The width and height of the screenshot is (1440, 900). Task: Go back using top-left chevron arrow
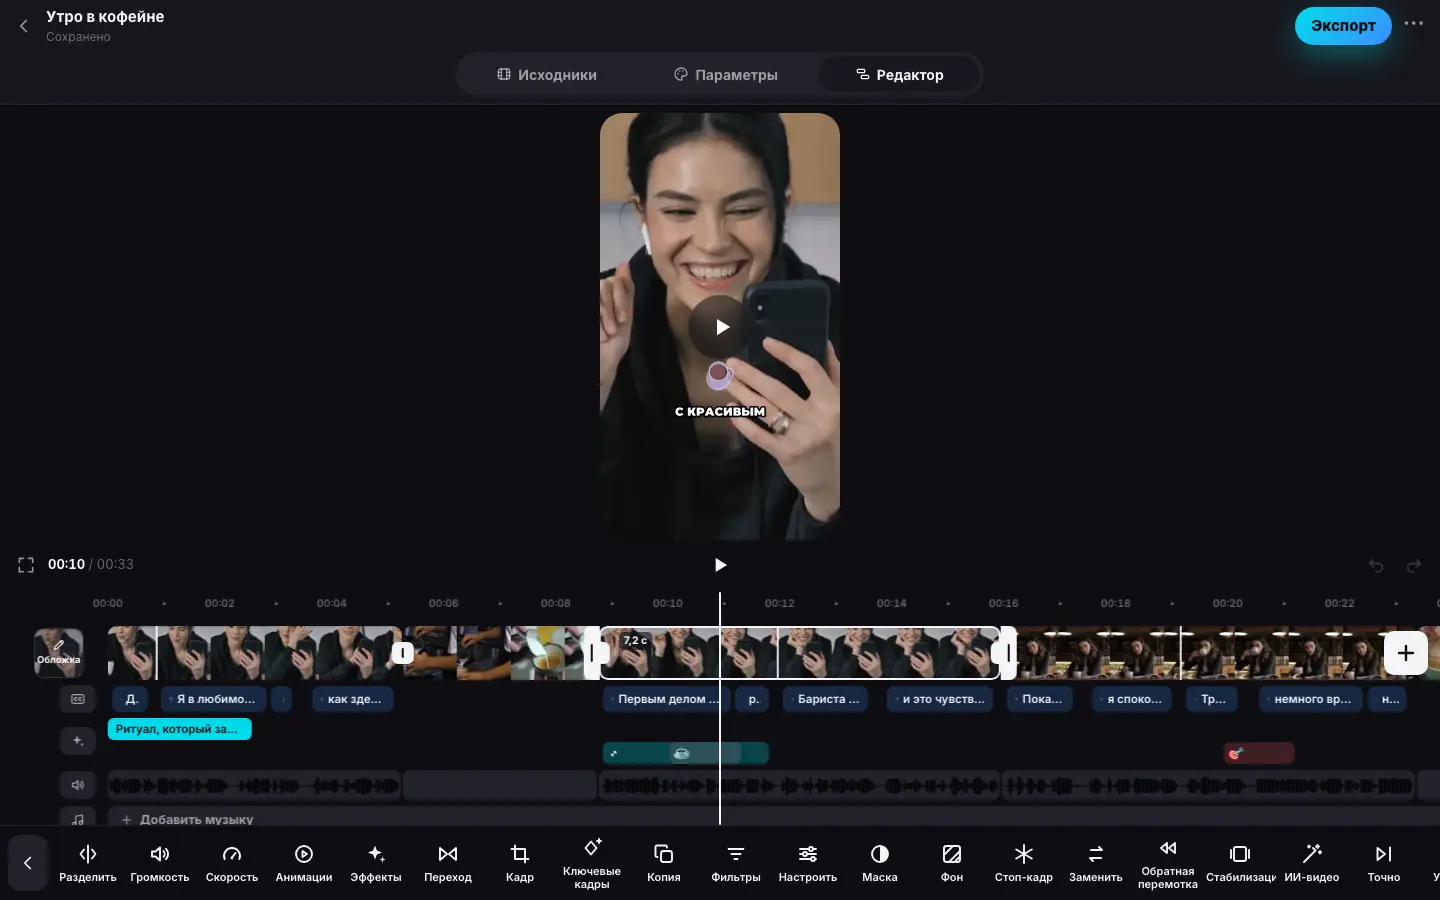tap(24, 26)
